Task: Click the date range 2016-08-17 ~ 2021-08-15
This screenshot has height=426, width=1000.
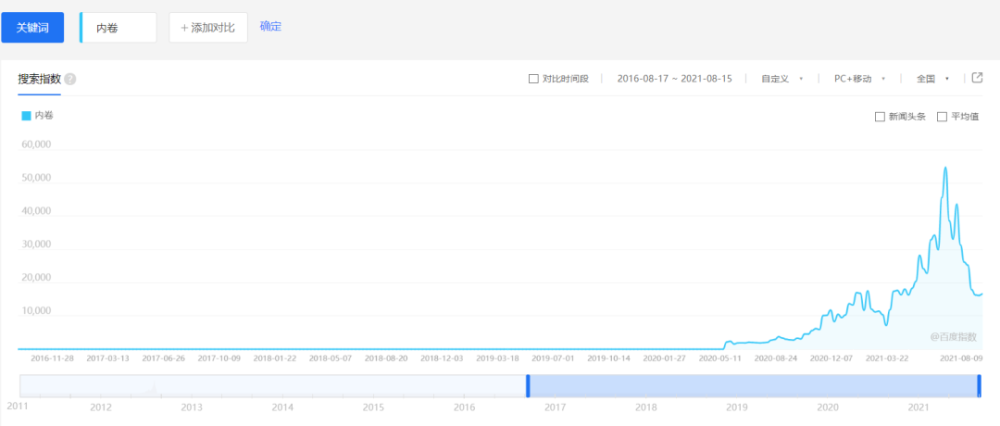Action: (x=675, y=78)
